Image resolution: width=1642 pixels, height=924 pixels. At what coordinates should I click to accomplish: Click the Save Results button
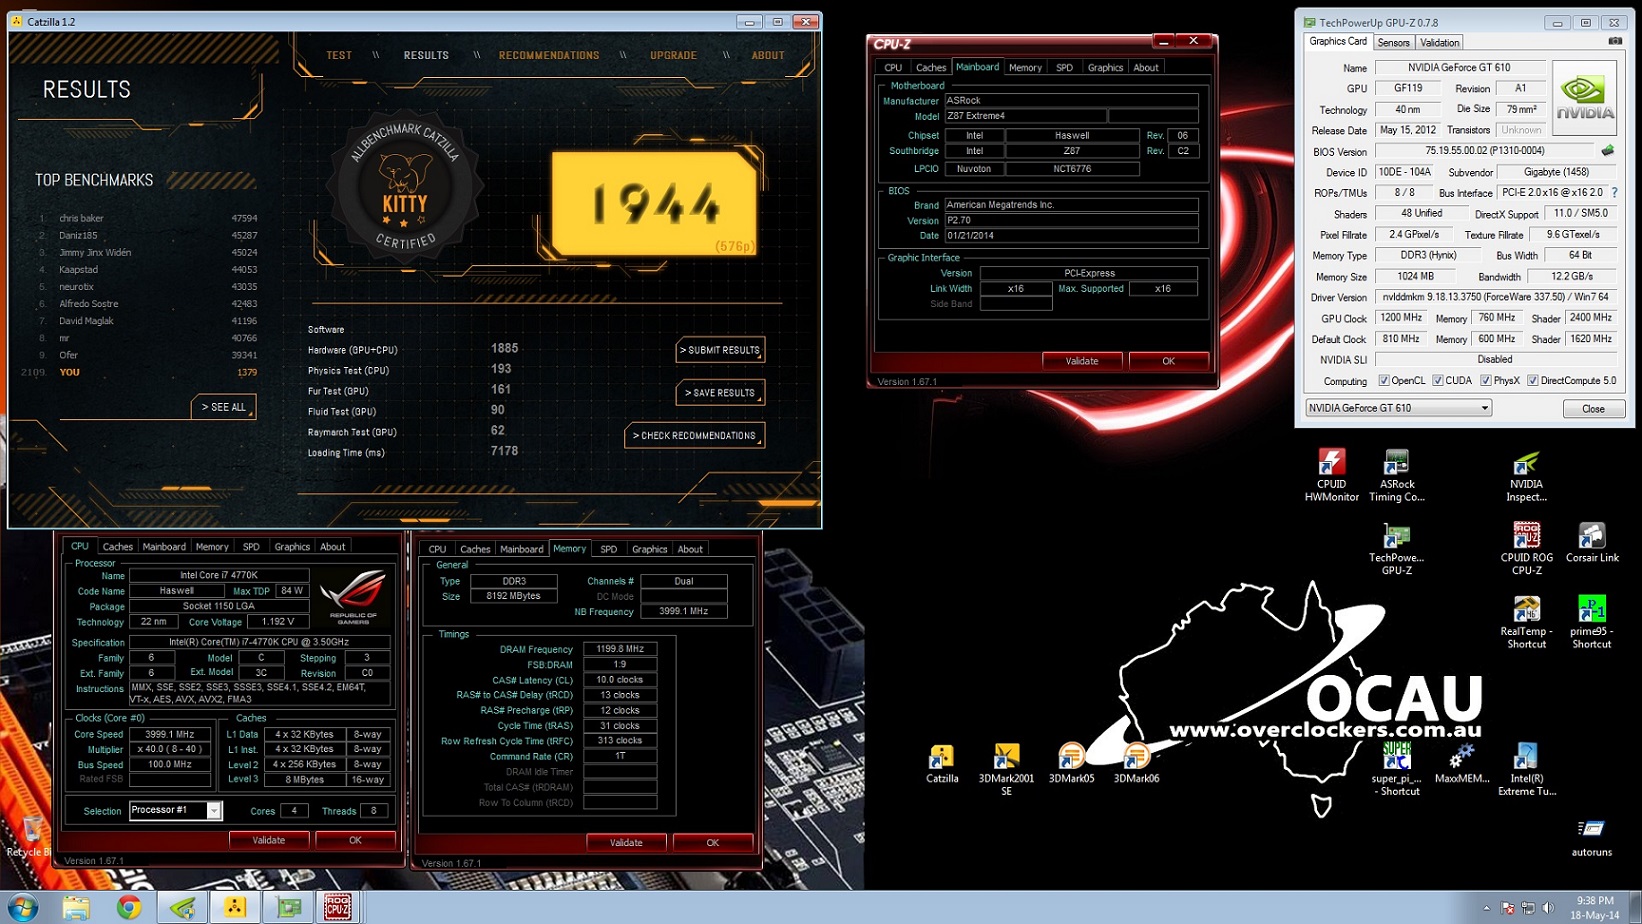click(720, 393)
